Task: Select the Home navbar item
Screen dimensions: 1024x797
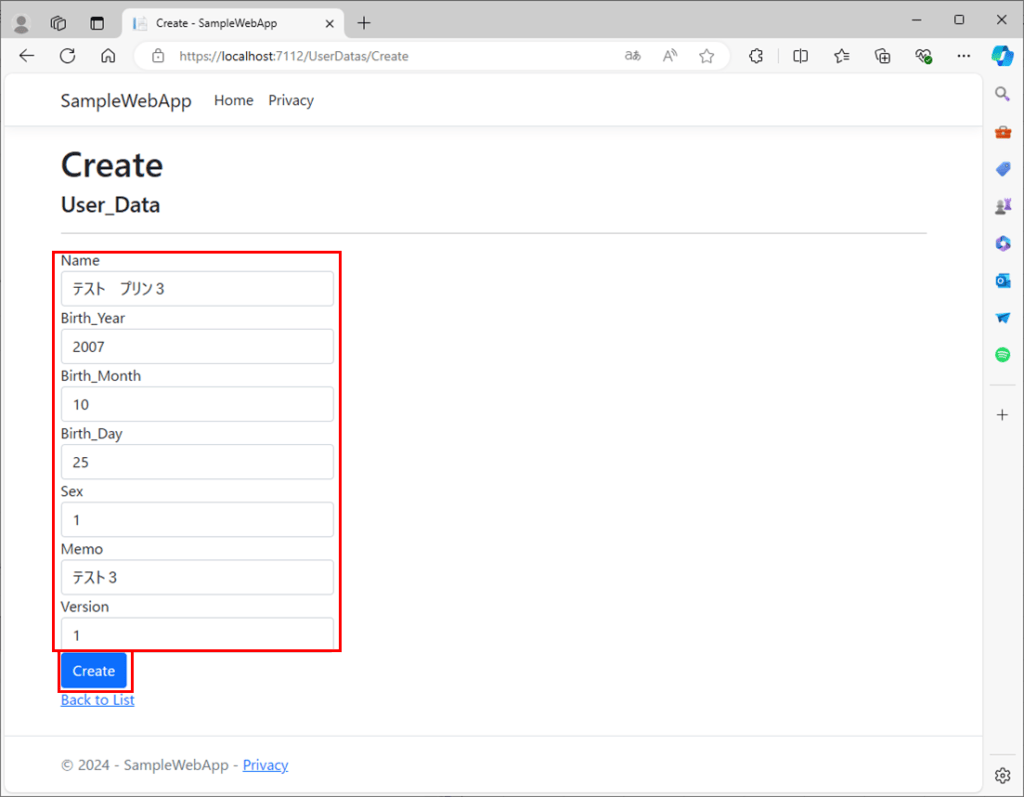Action: [x=234, y=101]
